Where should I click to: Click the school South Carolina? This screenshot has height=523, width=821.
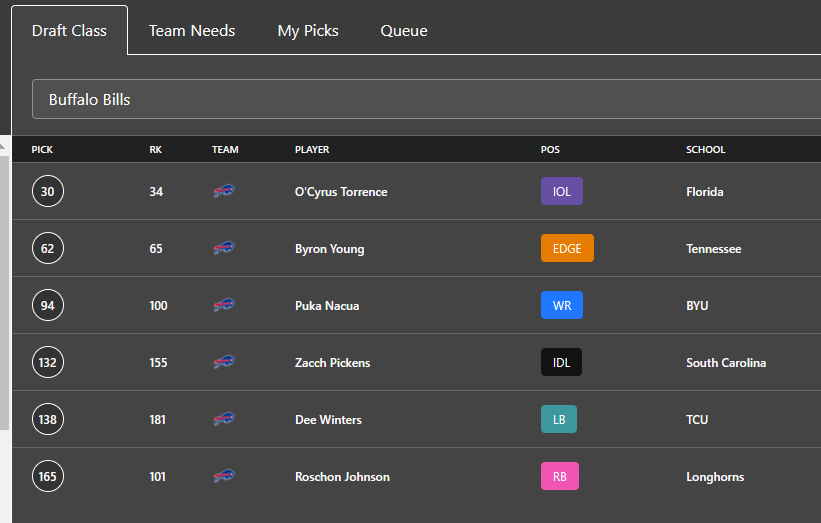coord(726,363)
